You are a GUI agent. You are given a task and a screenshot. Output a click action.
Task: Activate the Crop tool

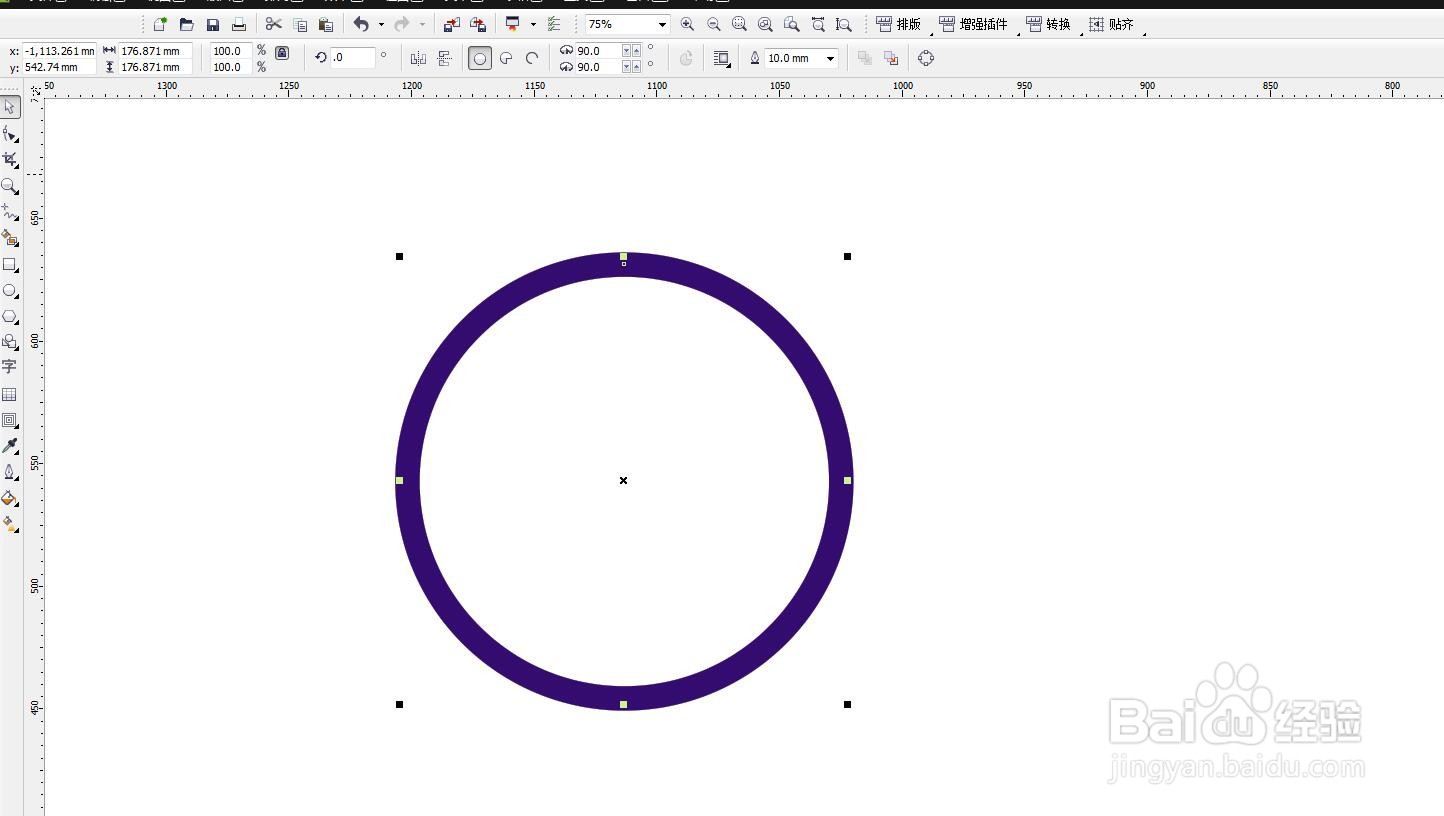10,159
